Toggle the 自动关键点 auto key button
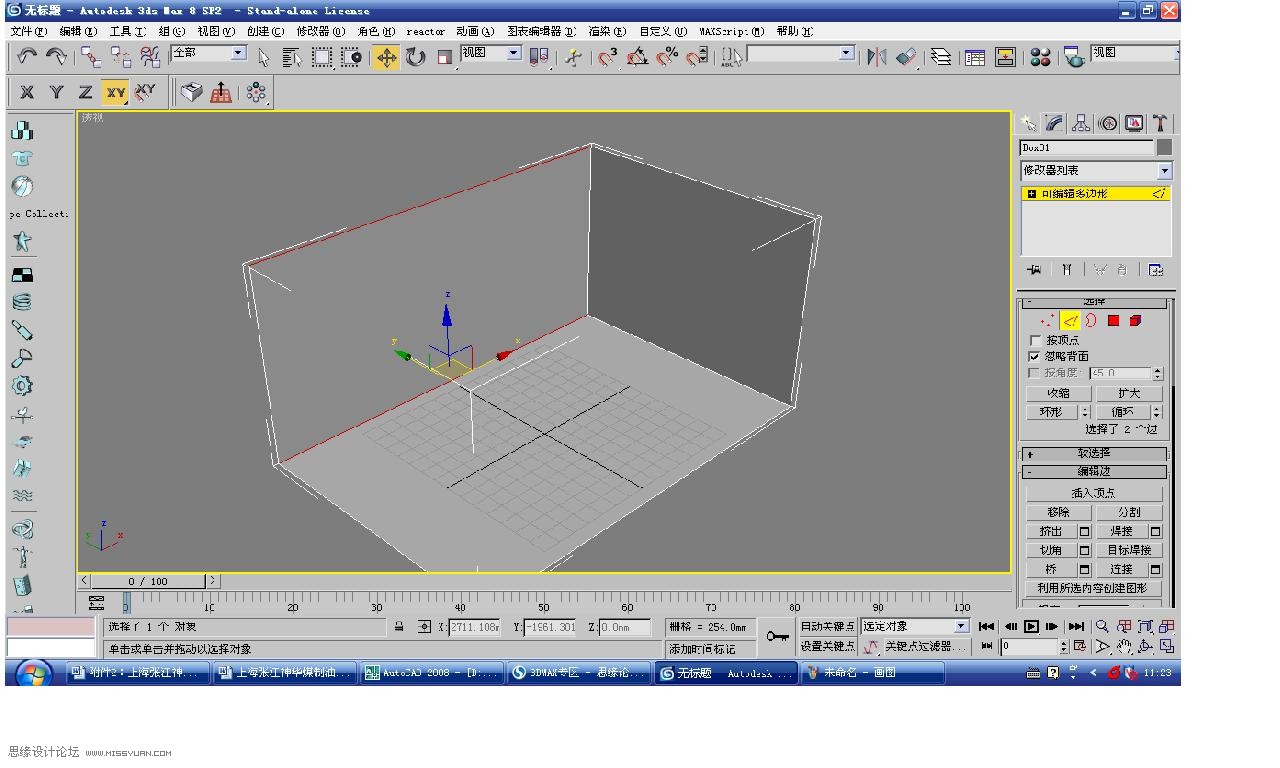This screenshot has width=1280, height=768. (827, 627)
